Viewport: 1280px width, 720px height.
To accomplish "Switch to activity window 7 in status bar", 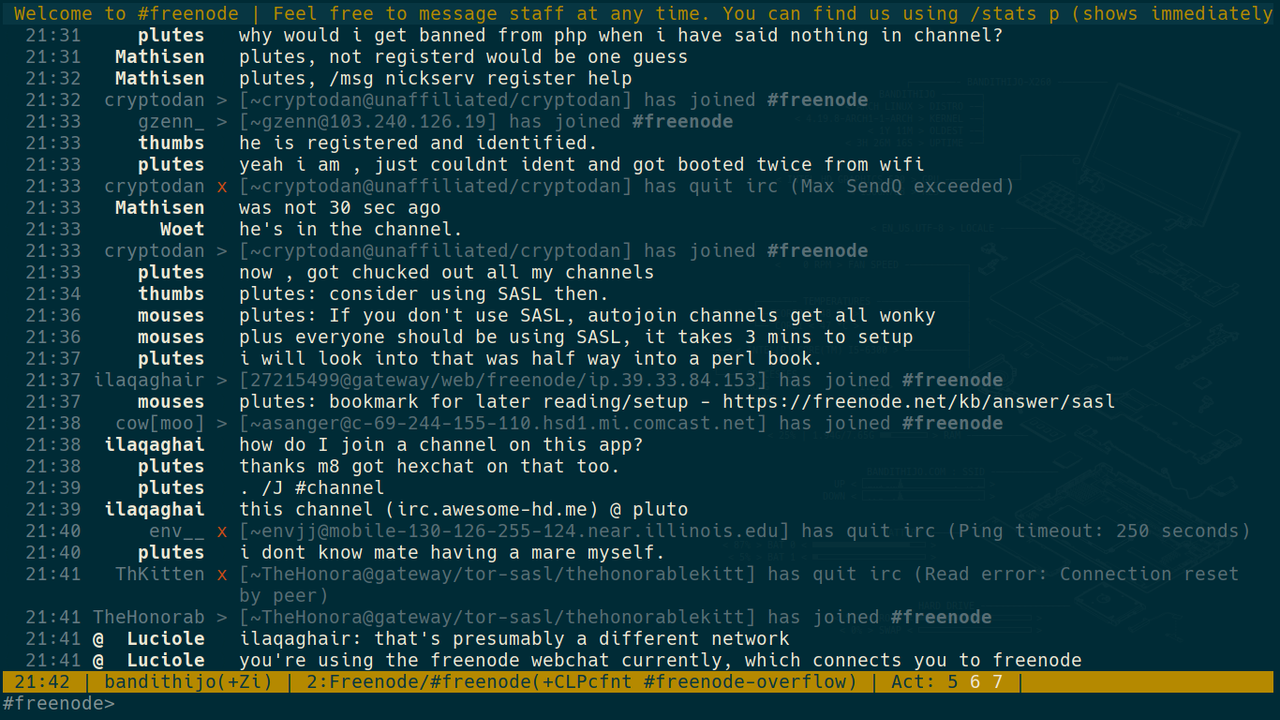I will (x=997, y=682).
